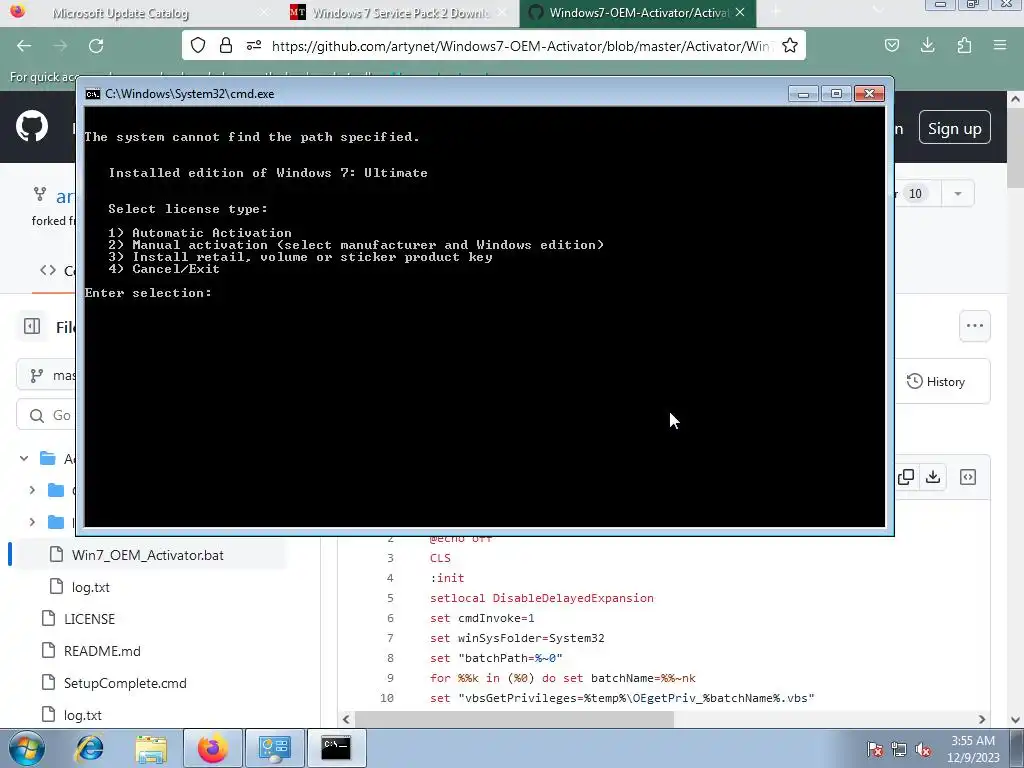
Task: Expand the second subfolder in the file tree
Action: (32, 522)
